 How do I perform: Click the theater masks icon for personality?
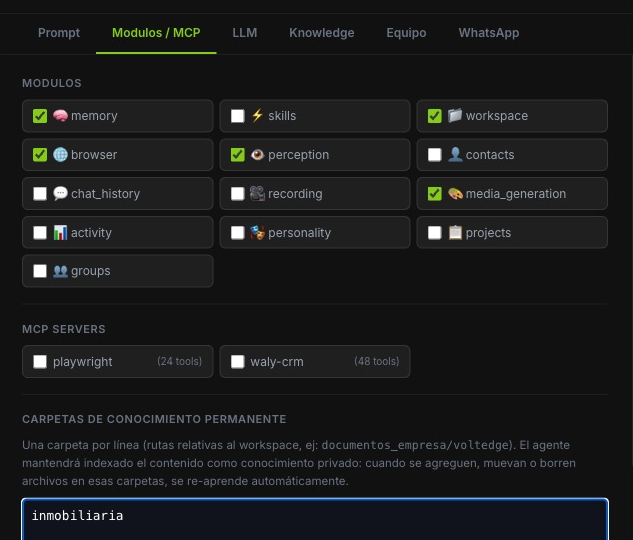click(x=258, y=232)
